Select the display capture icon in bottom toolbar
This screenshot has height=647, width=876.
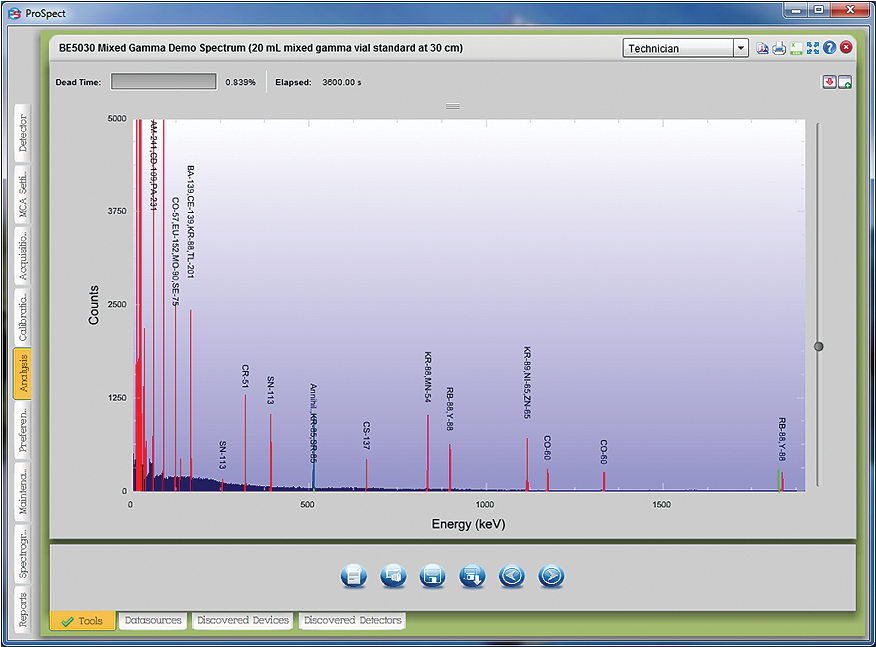pyautogui.click(x=392, y=576)
